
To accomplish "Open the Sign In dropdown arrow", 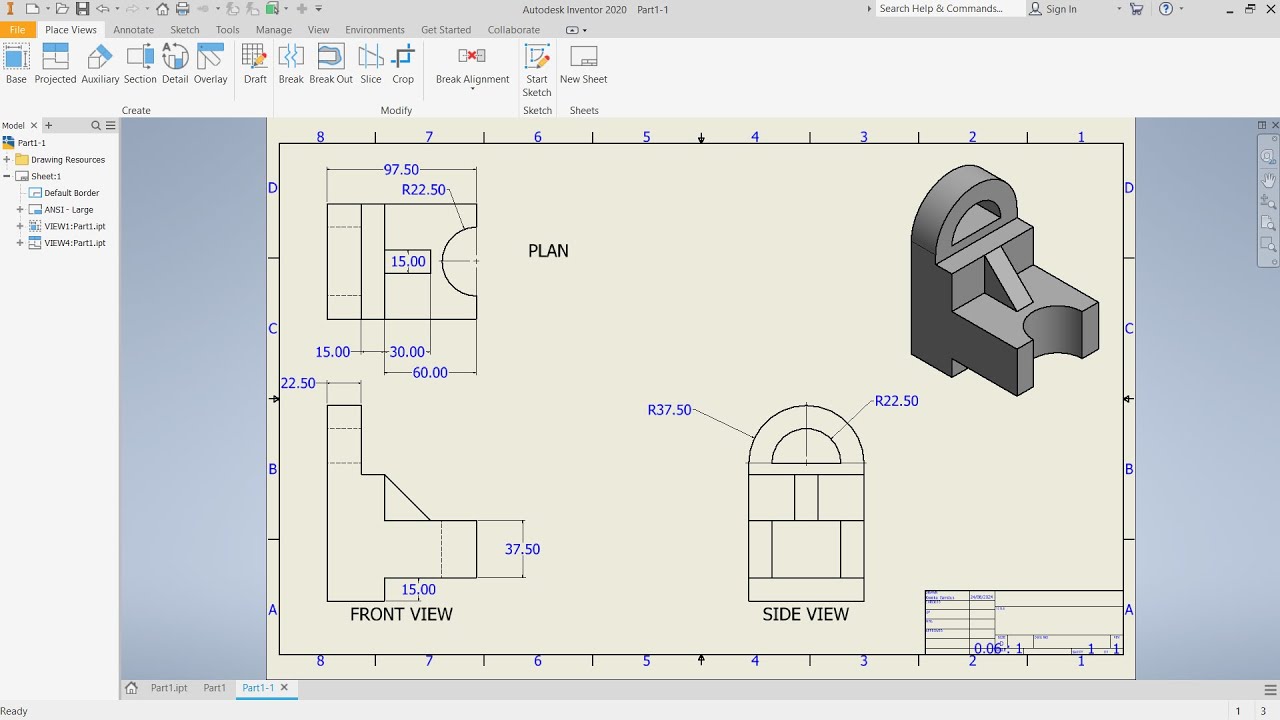I will click(1119, 9).
